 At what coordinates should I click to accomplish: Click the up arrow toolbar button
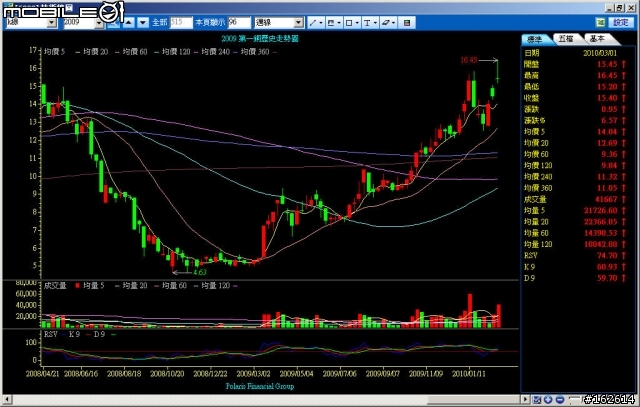(x=128, y=22)
